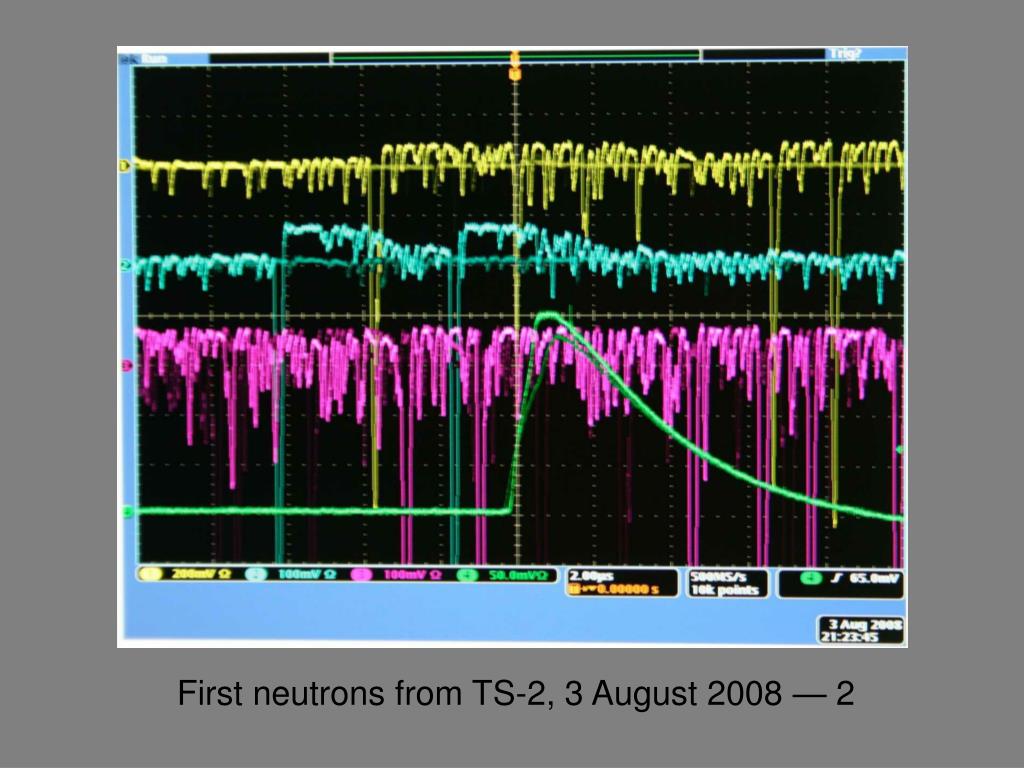The image size is (1024, 768).
Task: Click the cyan channel 2 ground marker
Action: pos(126,265)
